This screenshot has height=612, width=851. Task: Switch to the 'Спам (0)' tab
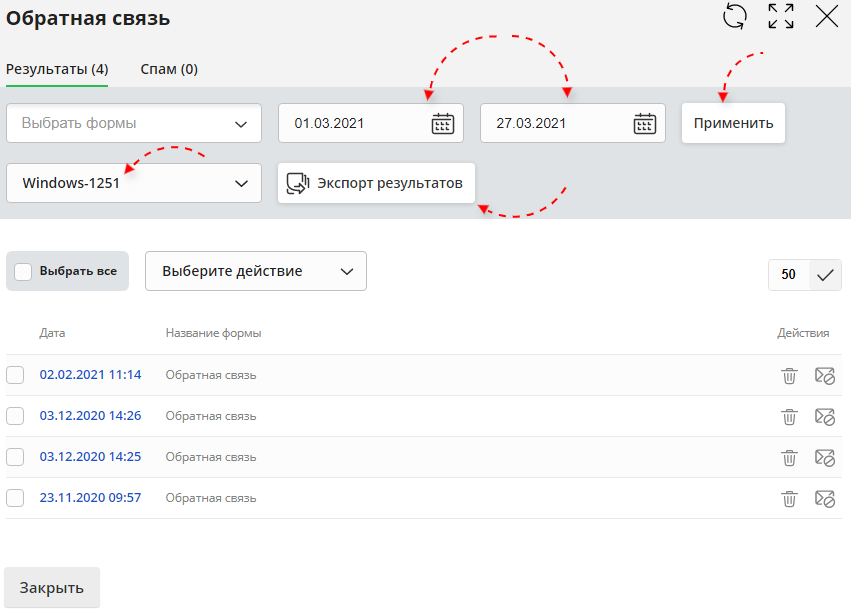[x=169, y=70]
